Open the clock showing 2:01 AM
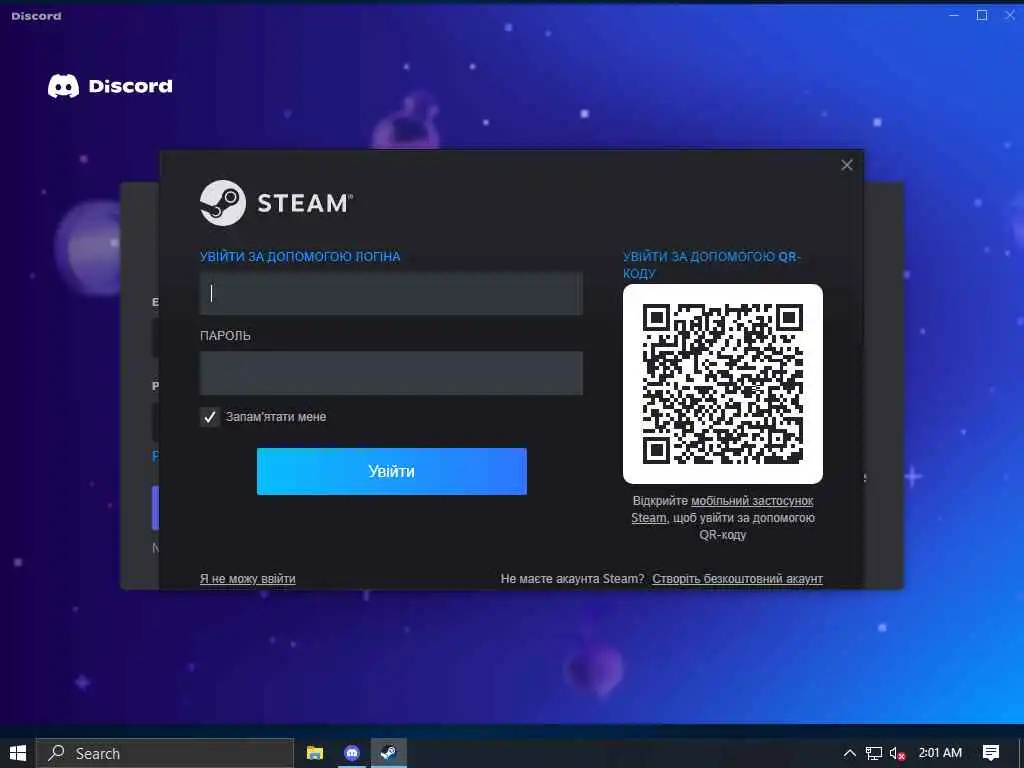 coord(940,753)
